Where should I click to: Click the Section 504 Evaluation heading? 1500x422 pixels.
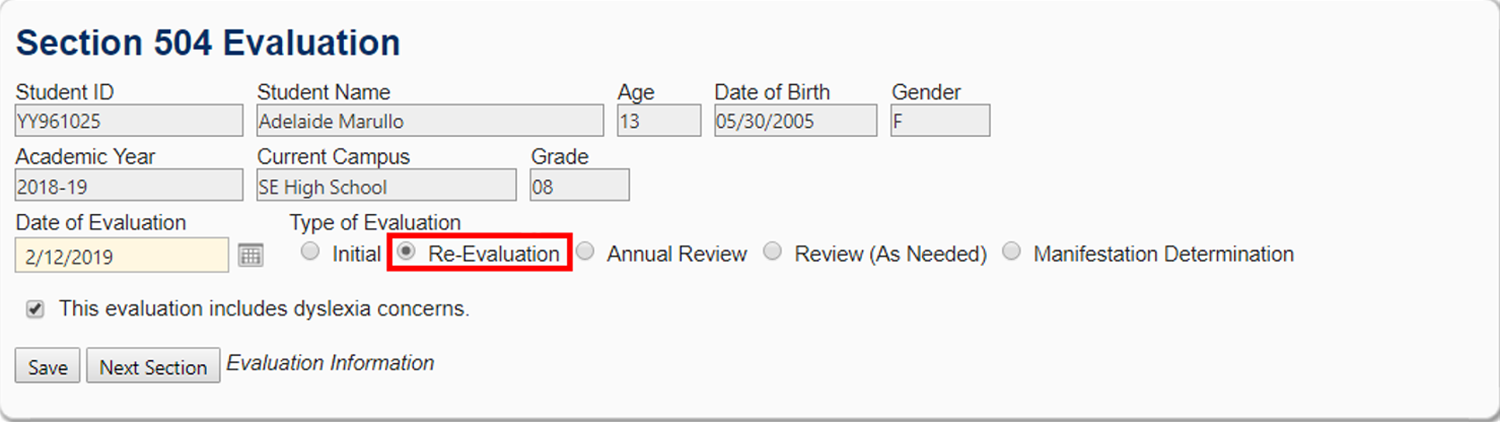208,43
